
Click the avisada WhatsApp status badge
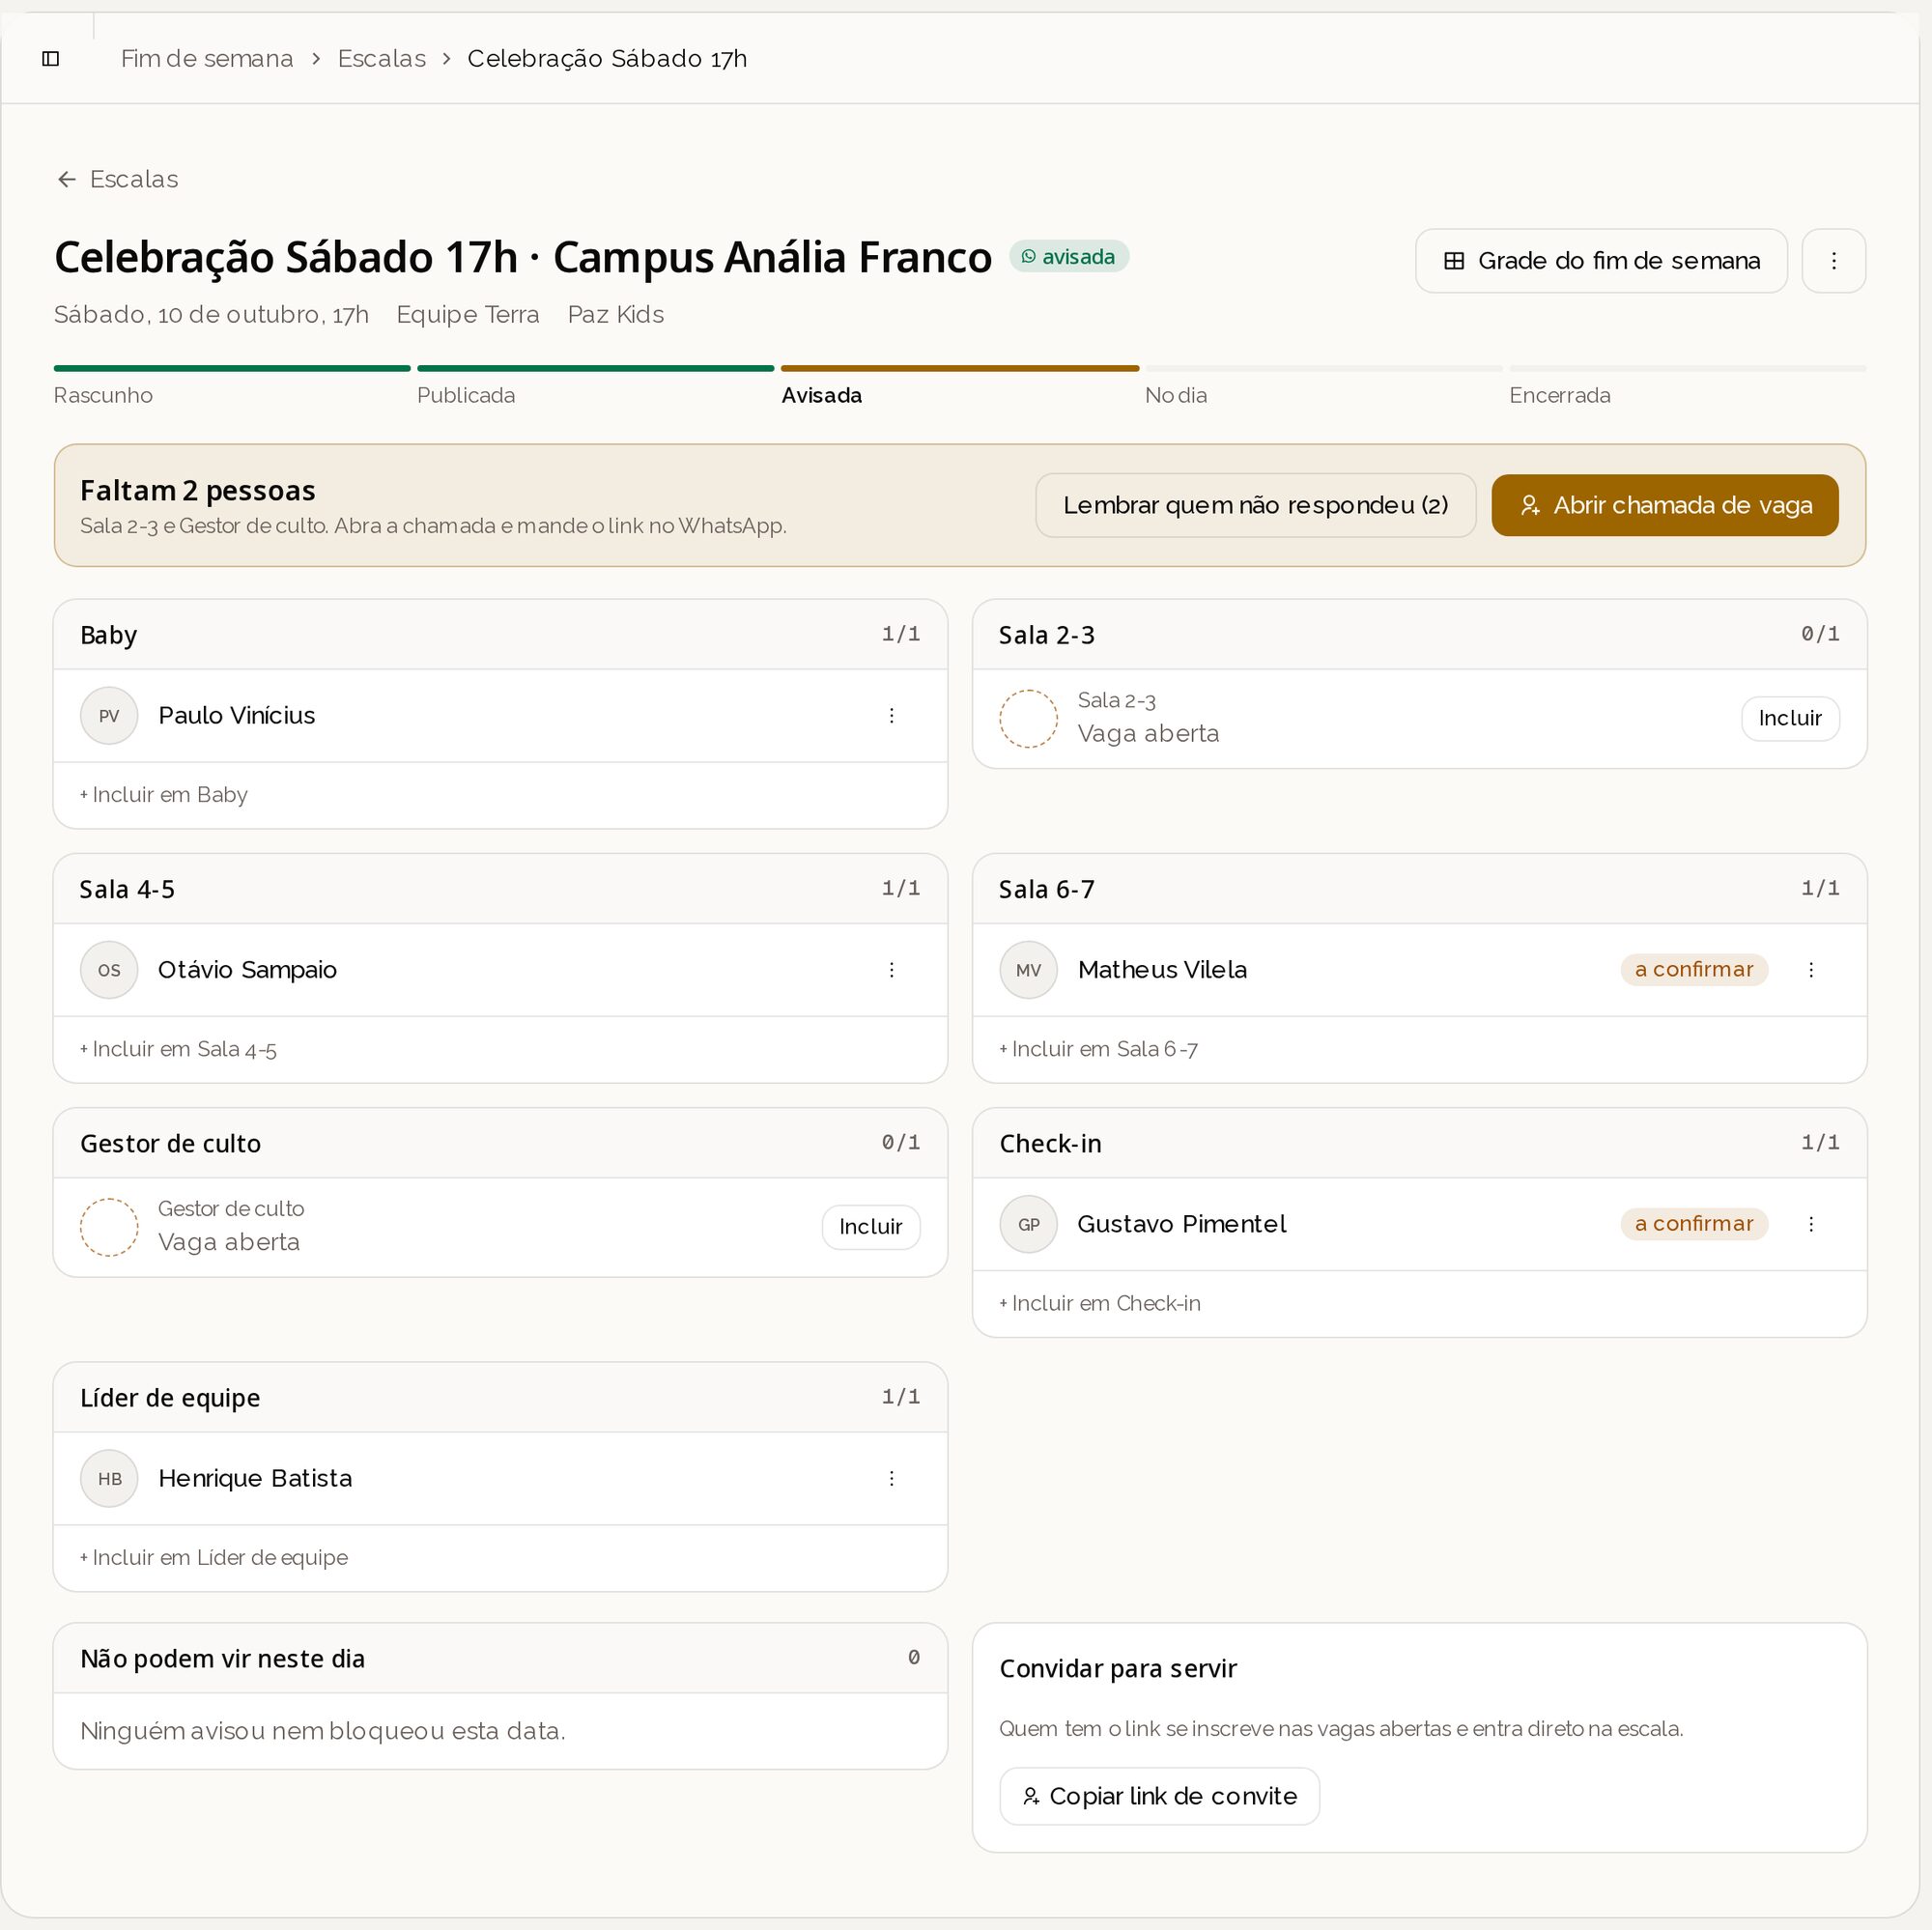point(1068,257)
